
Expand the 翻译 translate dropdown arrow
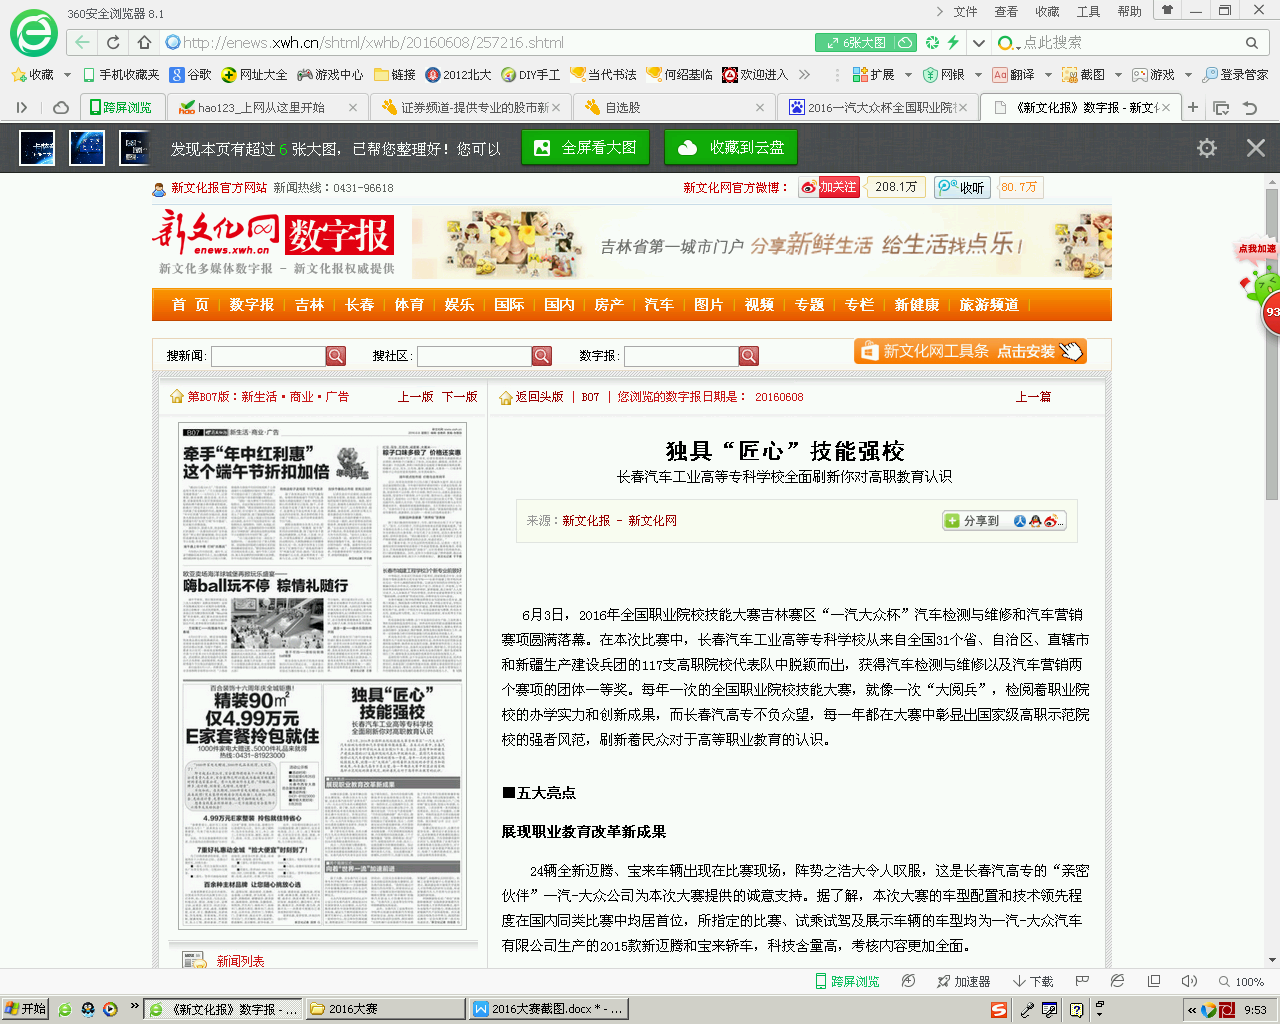[1048, 75]
